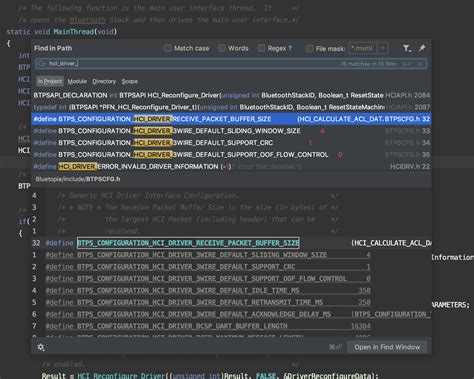Enable Regex checkbox
The image size is (474, 379).
click(x=261, y=48)
